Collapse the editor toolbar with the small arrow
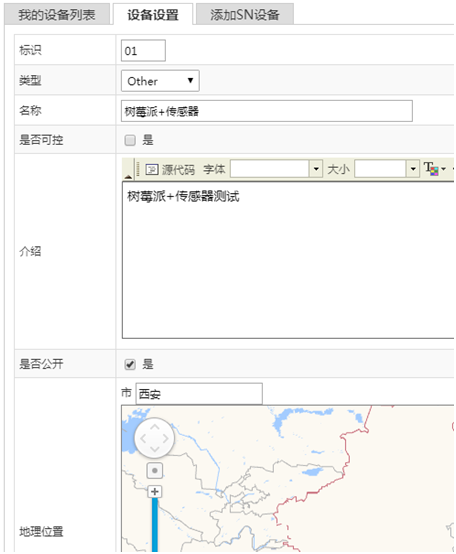This screenshot has height=554, width=456. tap(128, 176)
